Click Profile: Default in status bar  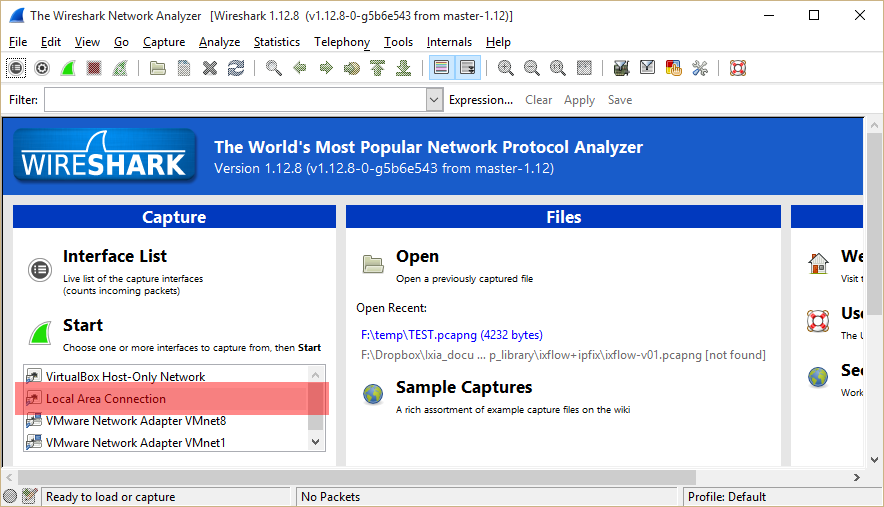pos(727,497)
